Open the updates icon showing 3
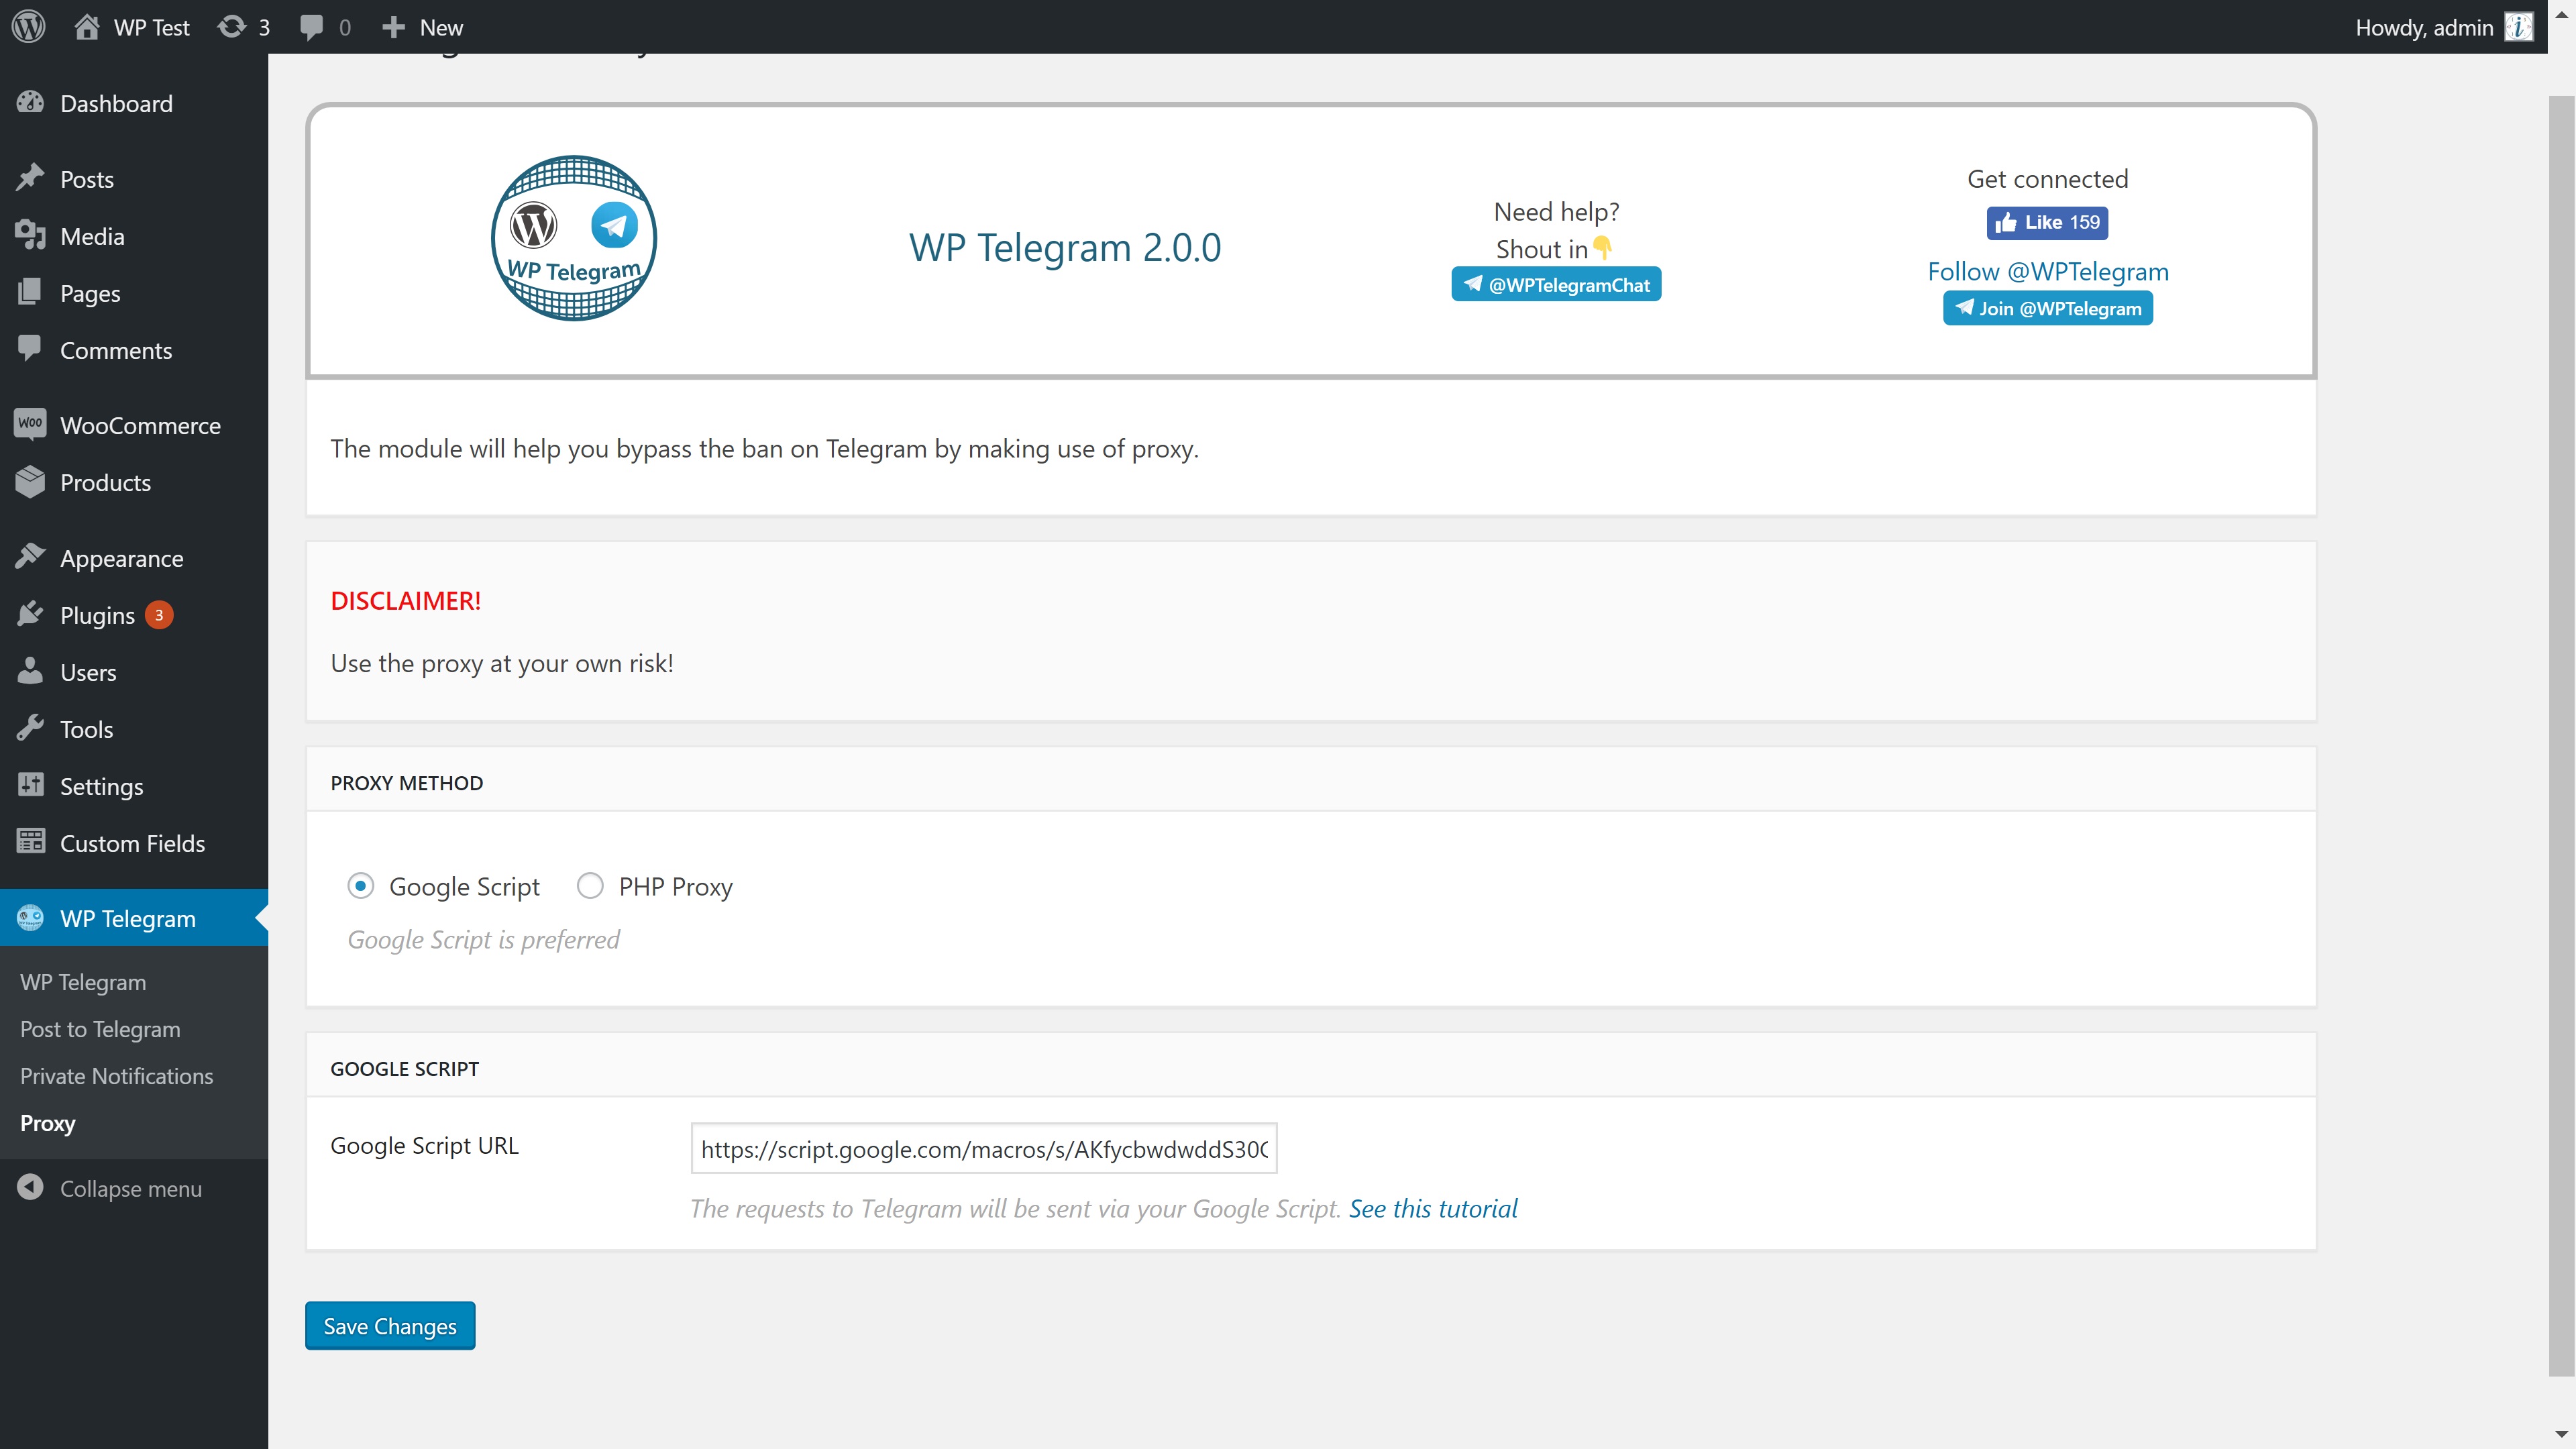Screen dimensions: 2576x1449 tap(232, 27)
